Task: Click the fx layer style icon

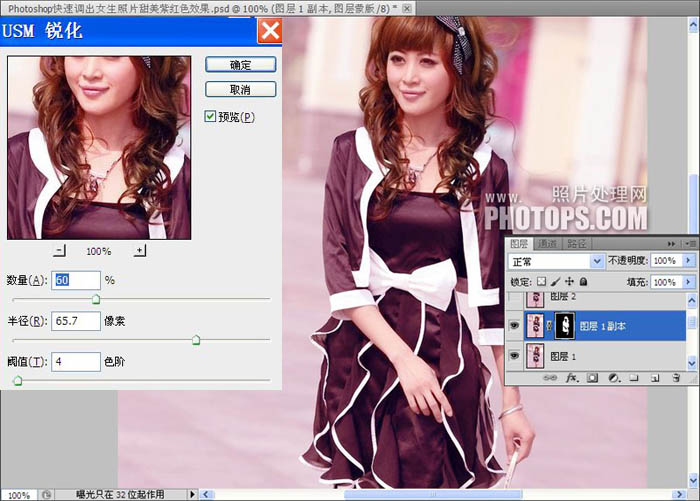Action: 572,379
